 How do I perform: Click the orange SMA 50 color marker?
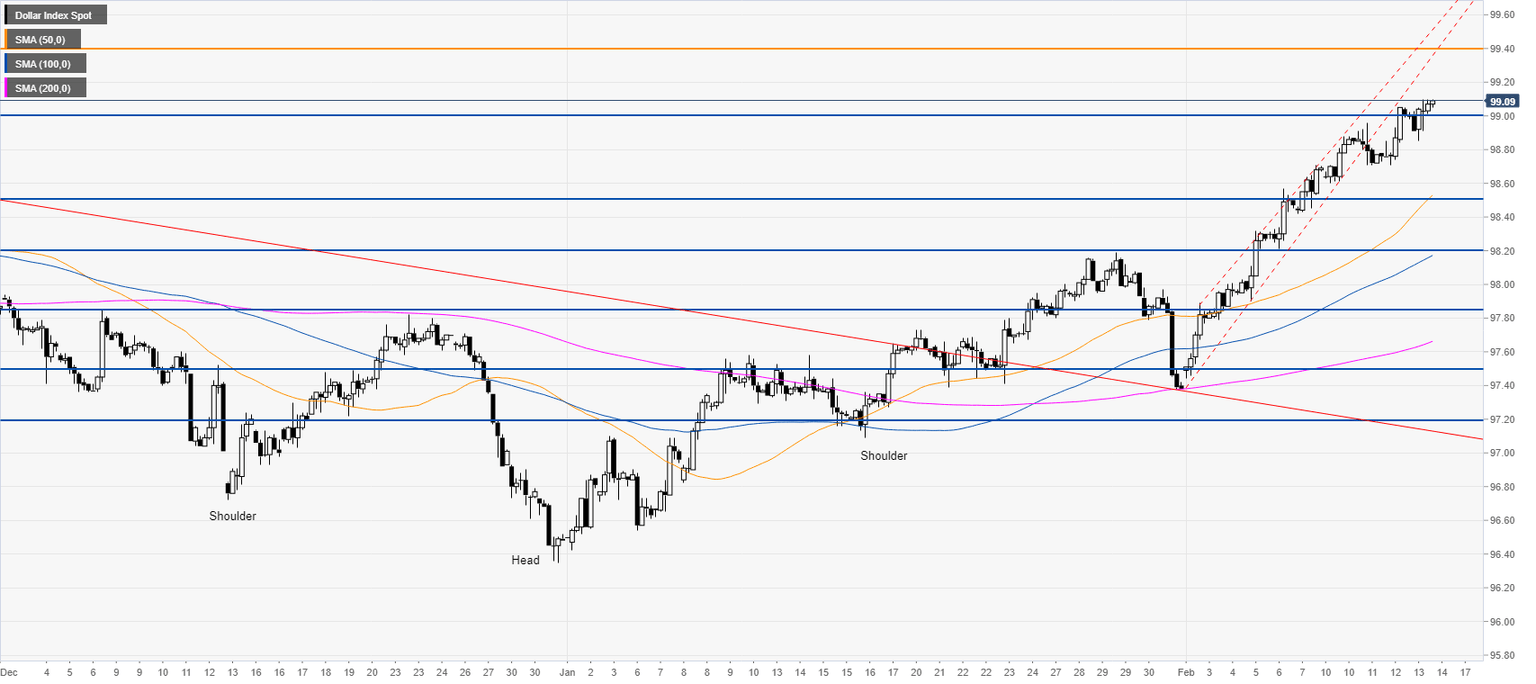tap(7, 39)
